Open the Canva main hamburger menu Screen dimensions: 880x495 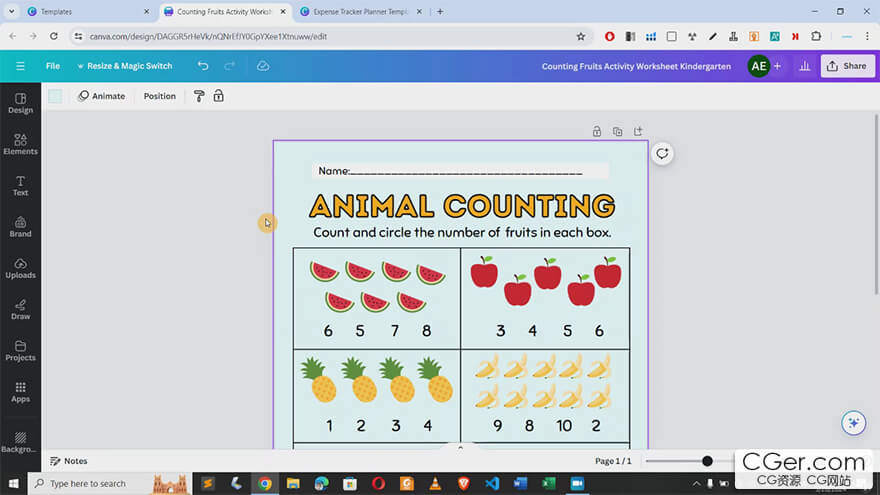point(20,66)
